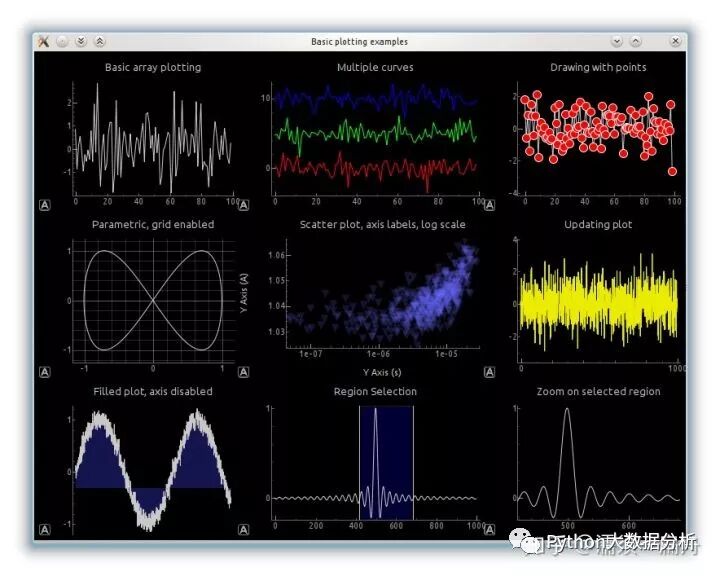This screenshot has width=720, height=576.
Task: Click the blue shaded selection region
Action: click(386, 463)
